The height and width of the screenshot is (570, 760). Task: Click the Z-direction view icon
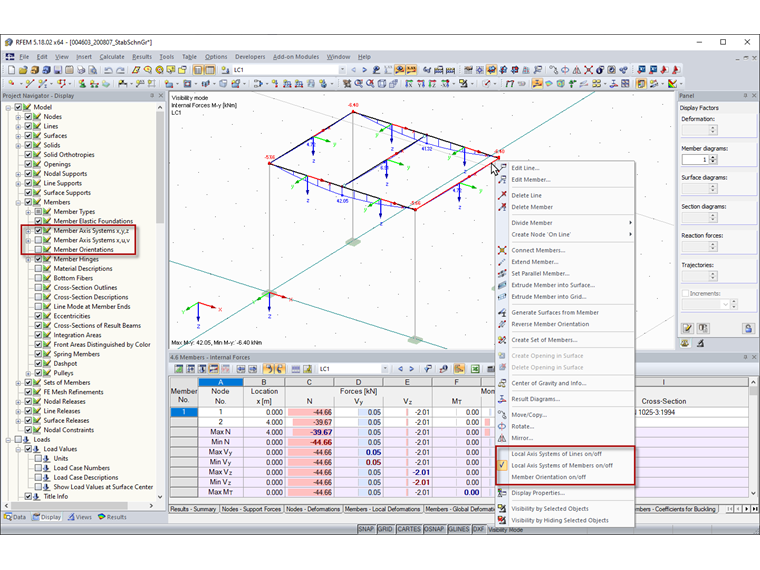pyautogui.click(x=432, y=84)
